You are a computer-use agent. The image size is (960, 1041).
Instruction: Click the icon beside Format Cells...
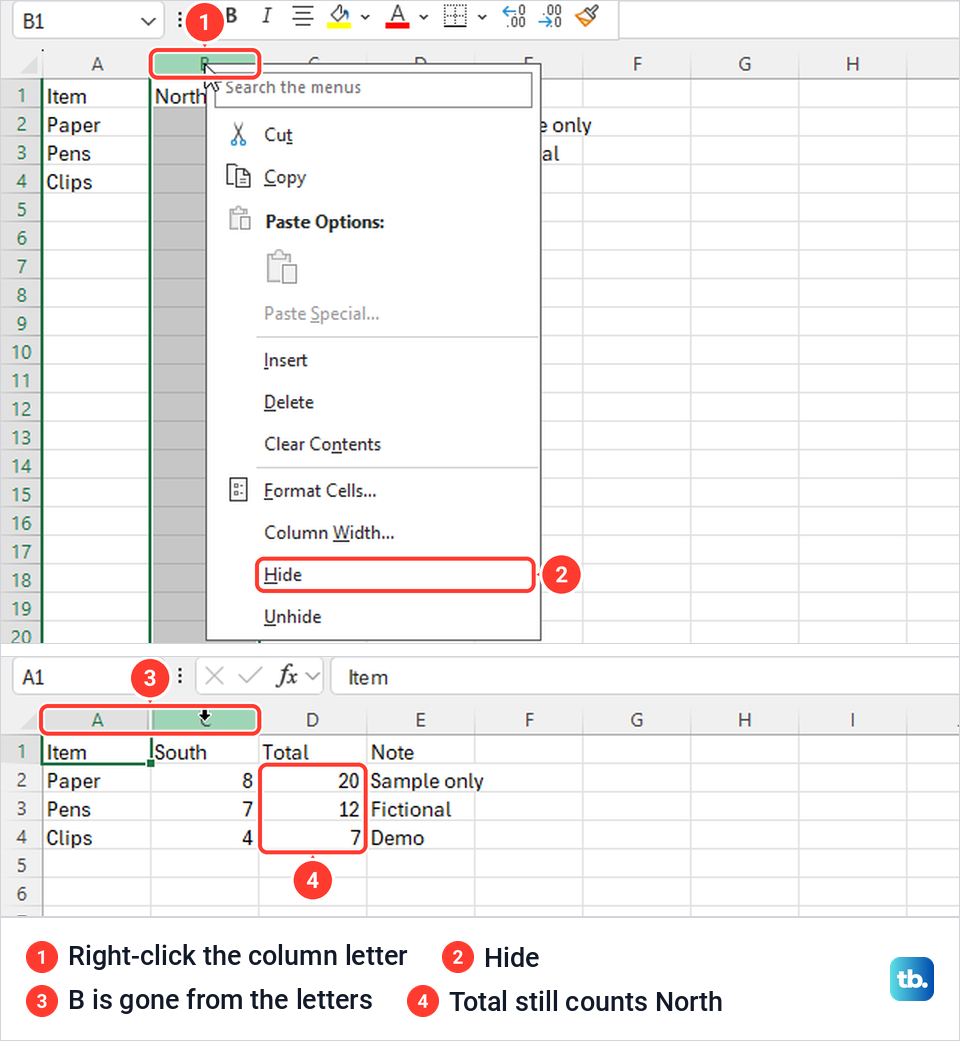pyautogui.click(x=238, y=490)
